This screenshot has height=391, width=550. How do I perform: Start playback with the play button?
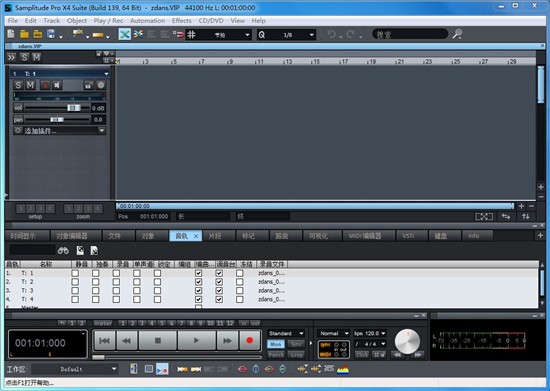(196, 341)
